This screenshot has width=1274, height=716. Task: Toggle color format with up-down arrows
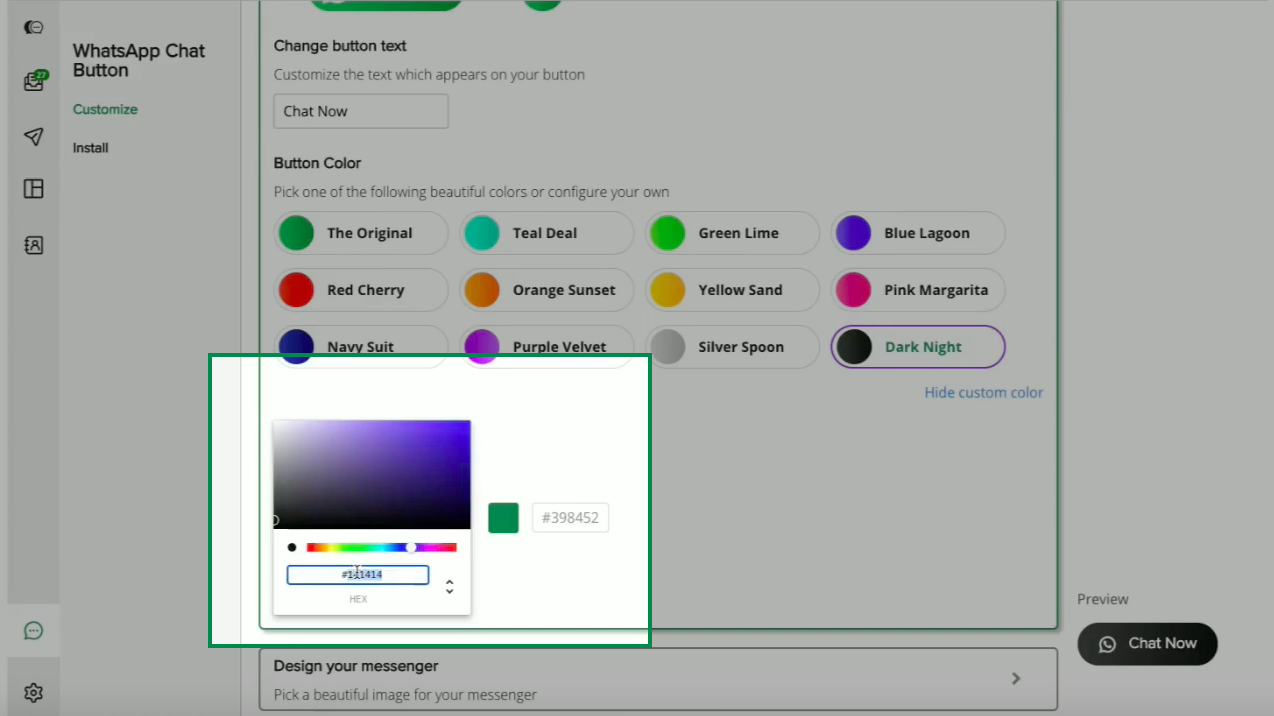pyautogui.click(x=450, y=587)
